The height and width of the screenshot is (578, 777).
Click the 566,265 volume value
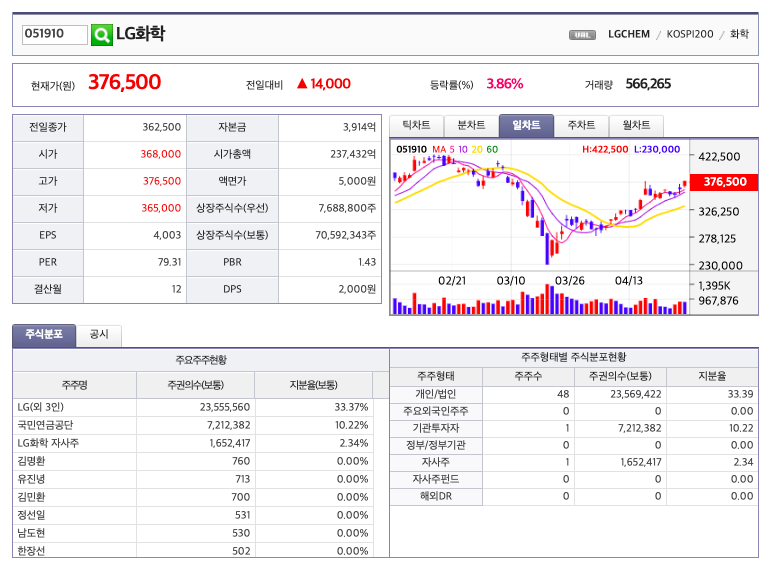[x=648, y=84]
